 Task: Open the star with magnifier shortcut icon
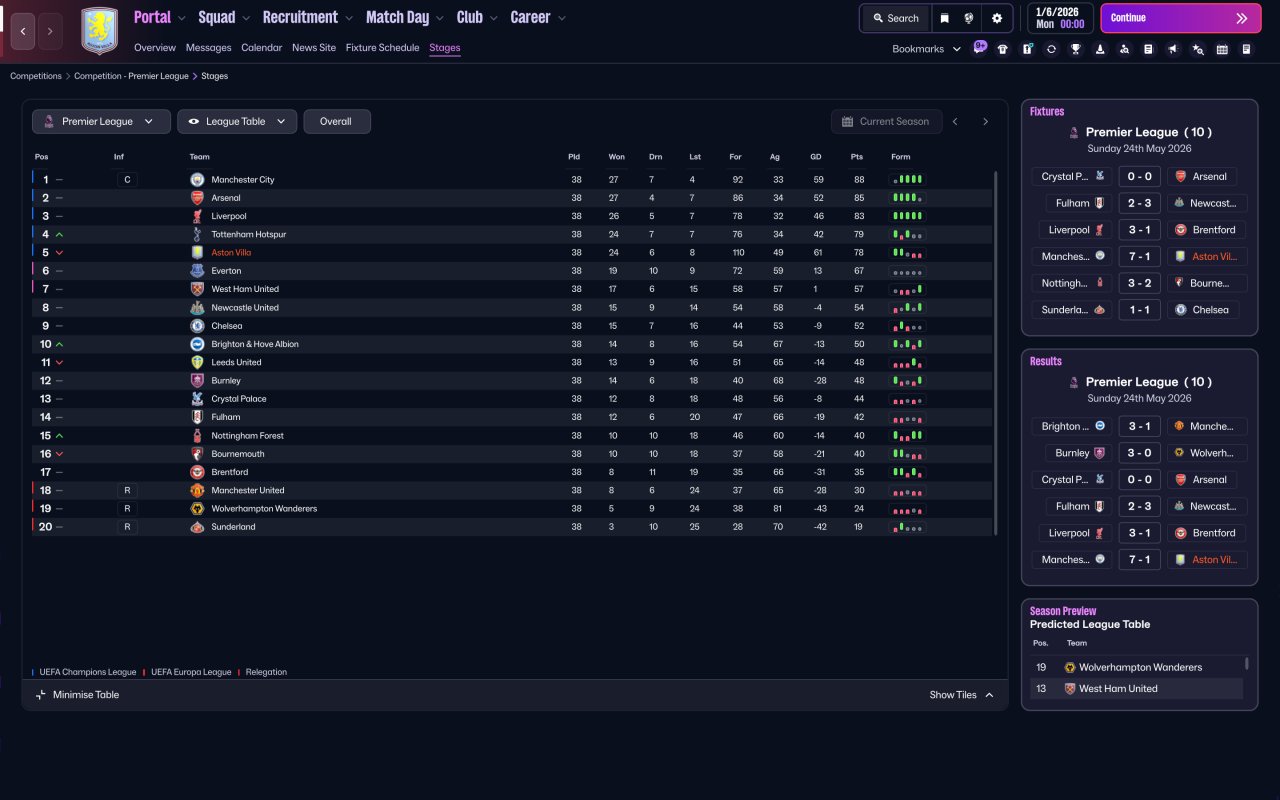pos(1198,49)
